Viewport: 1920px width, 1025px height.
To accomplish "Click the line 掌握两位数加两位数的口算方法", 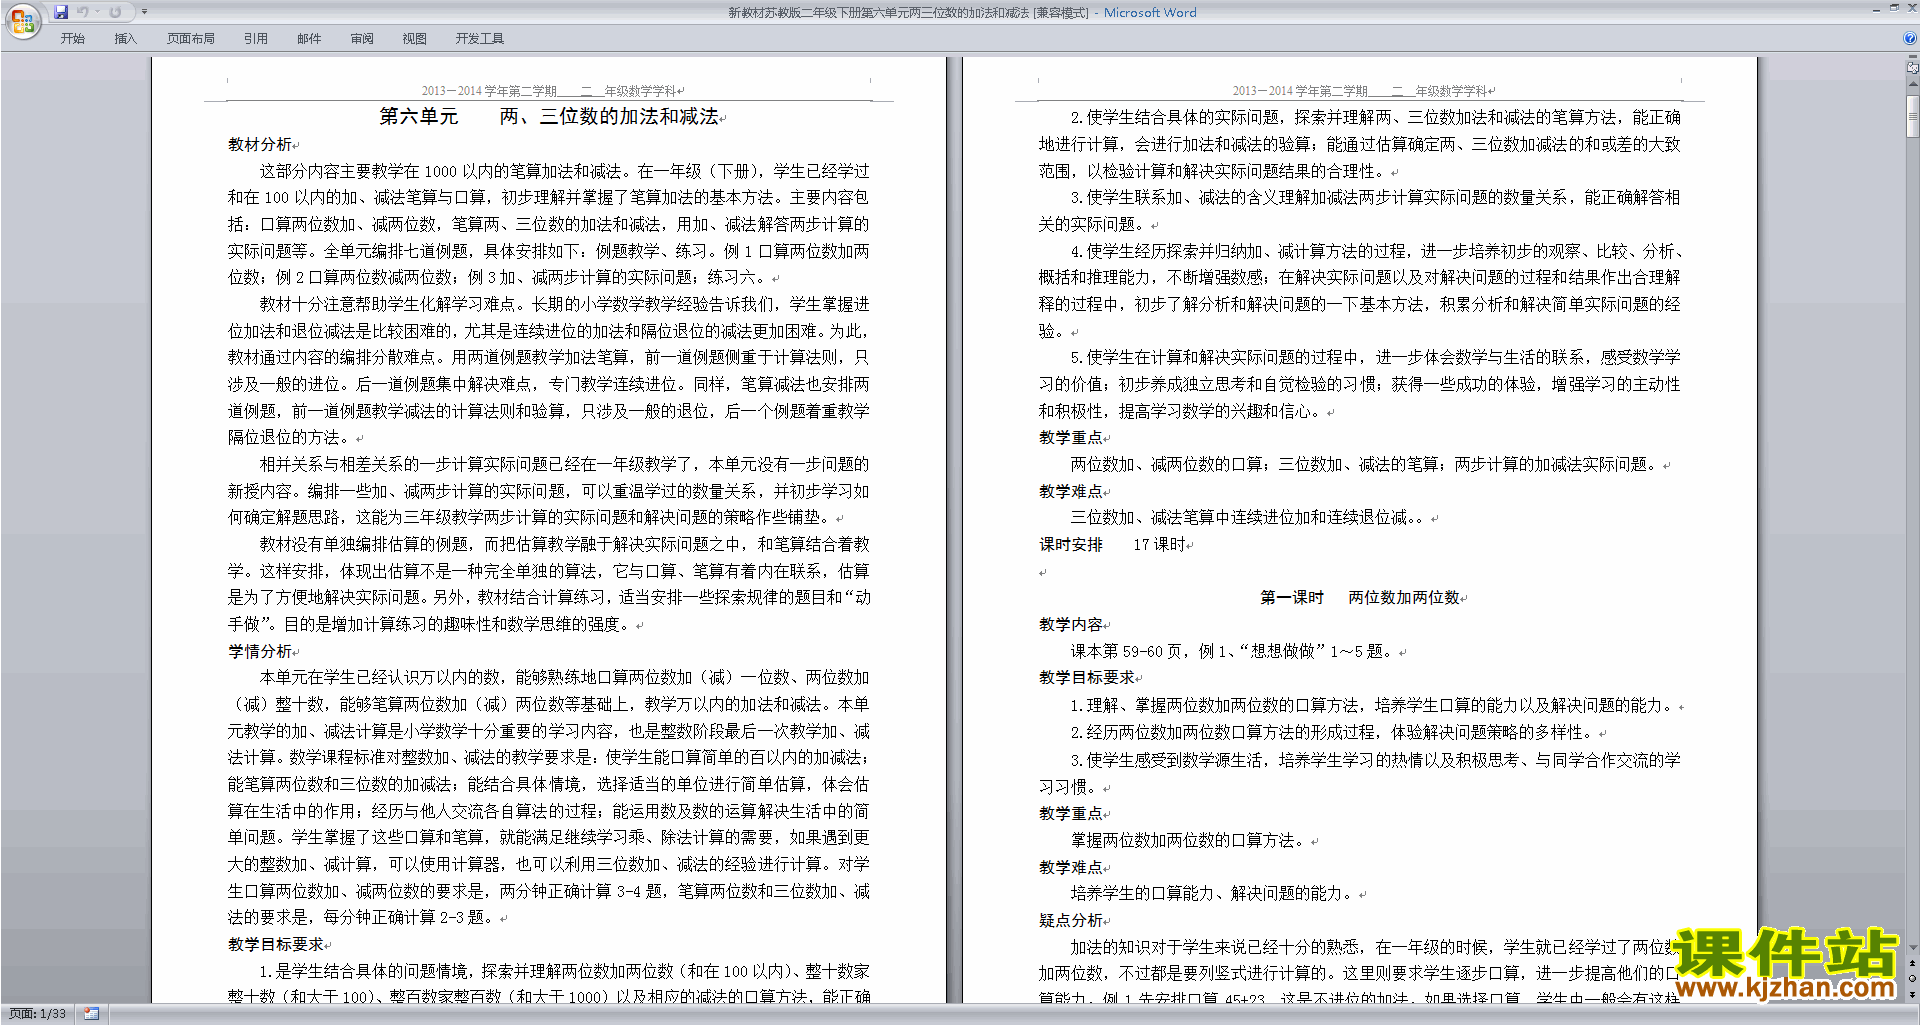I will 1188,841.
